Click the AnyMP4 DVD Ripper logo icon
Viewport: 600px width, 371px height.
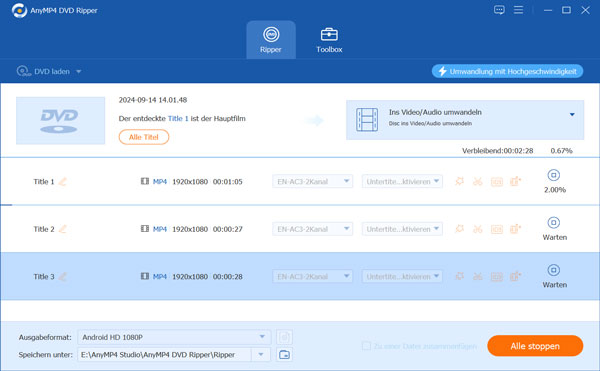tap(19, 10)
